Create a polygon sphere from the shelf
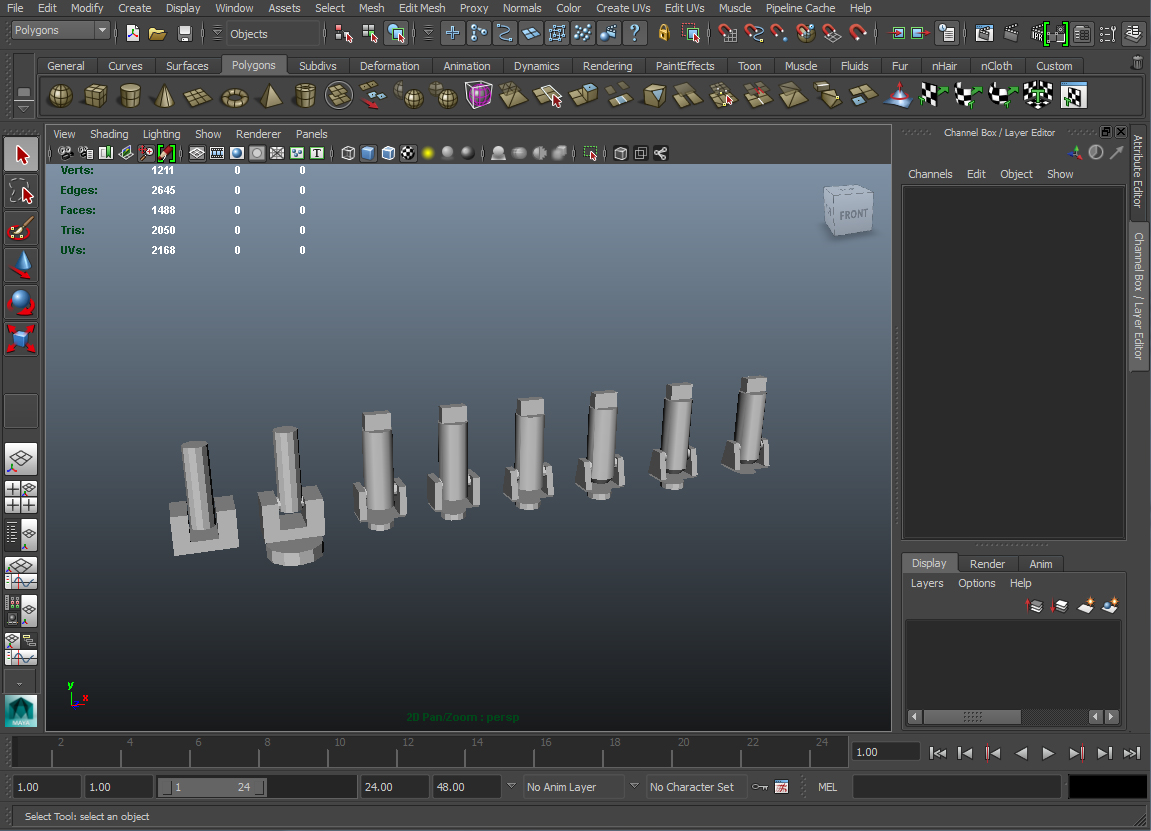This screenshot has width=1151, height=831. 58,95
